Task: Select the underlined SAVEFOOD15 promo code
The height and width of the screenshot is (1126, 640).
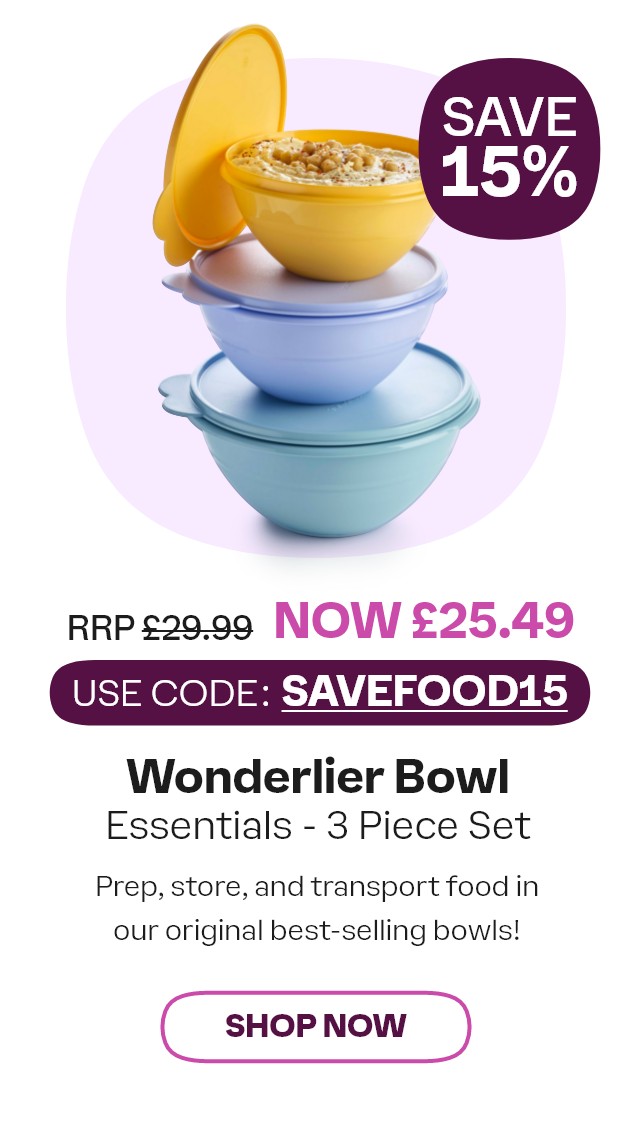Action: [x=425, y=692]
